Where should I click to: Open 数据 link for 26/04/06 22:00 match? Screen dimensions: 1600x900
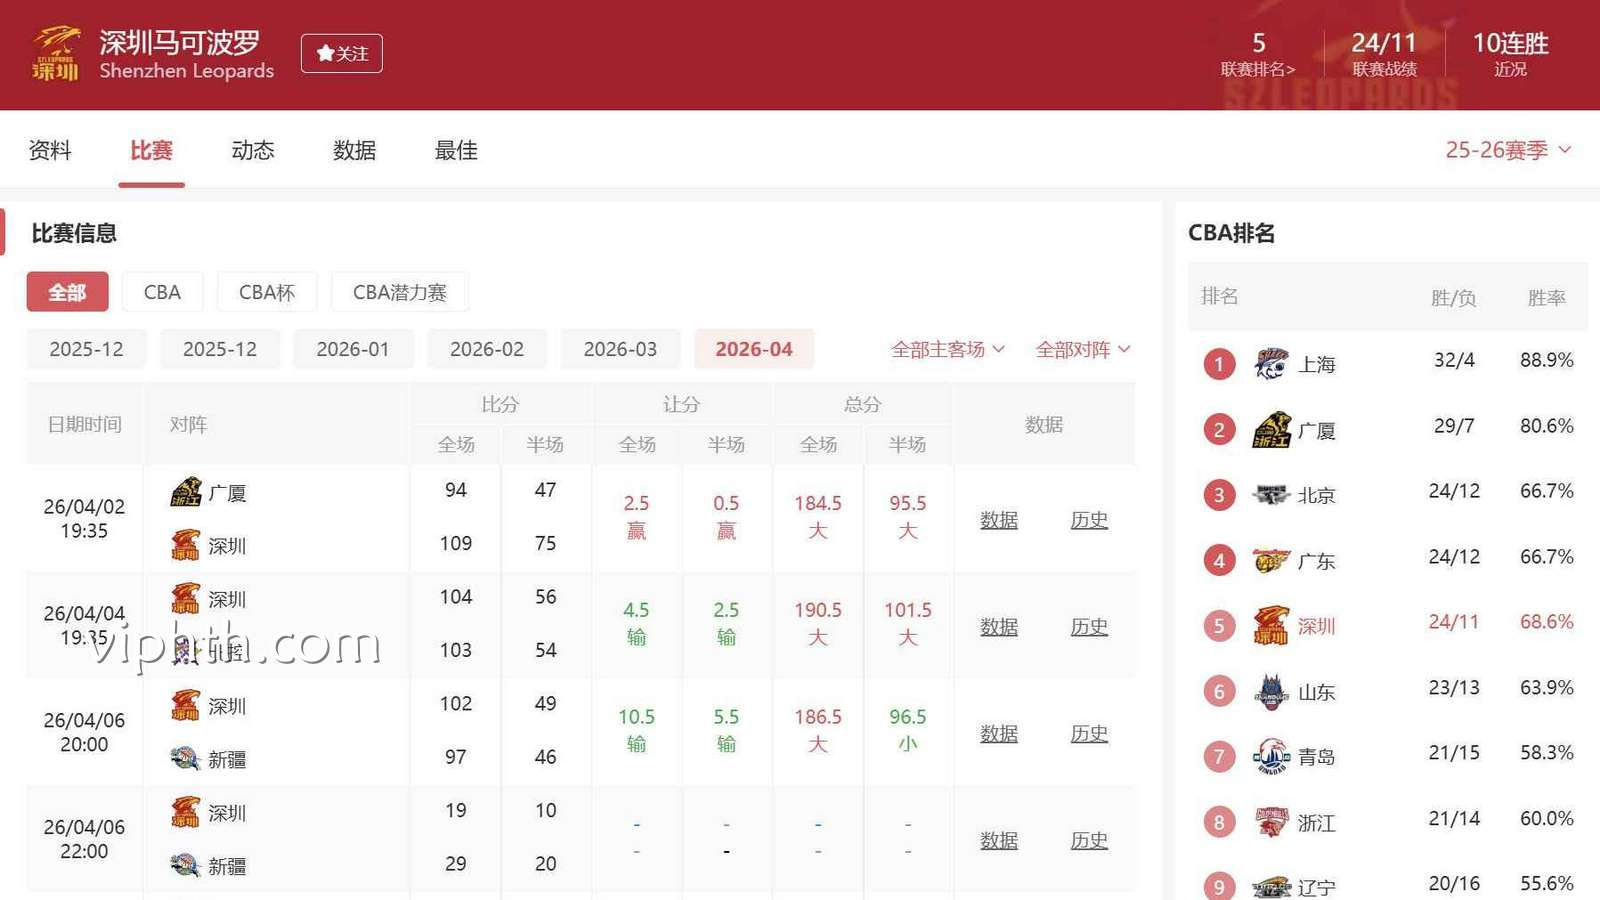pyautogui.click(x=999, y=841)
